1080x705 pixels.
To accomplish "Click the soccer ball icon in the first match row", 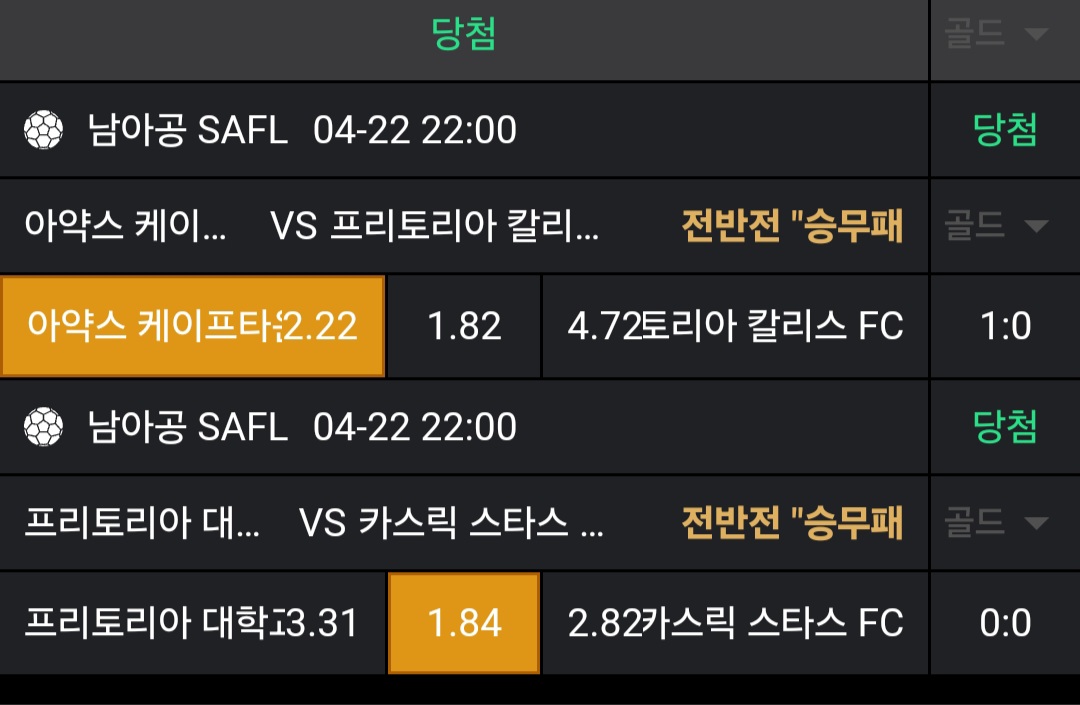I will (x=43, y=130).
